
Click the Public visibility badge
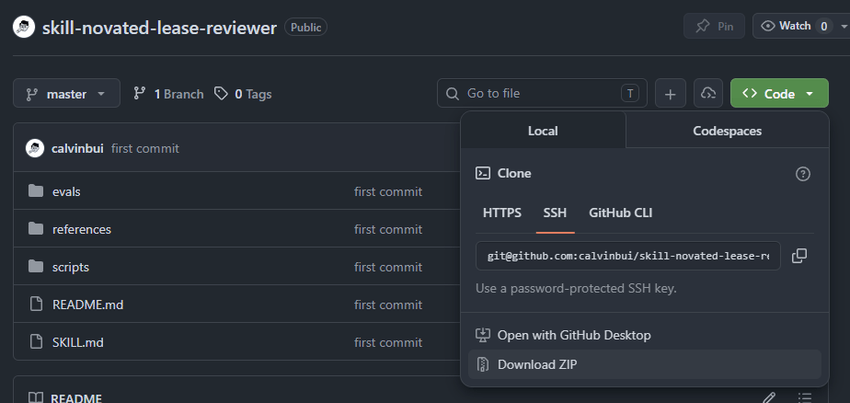[x=306, y=27]
